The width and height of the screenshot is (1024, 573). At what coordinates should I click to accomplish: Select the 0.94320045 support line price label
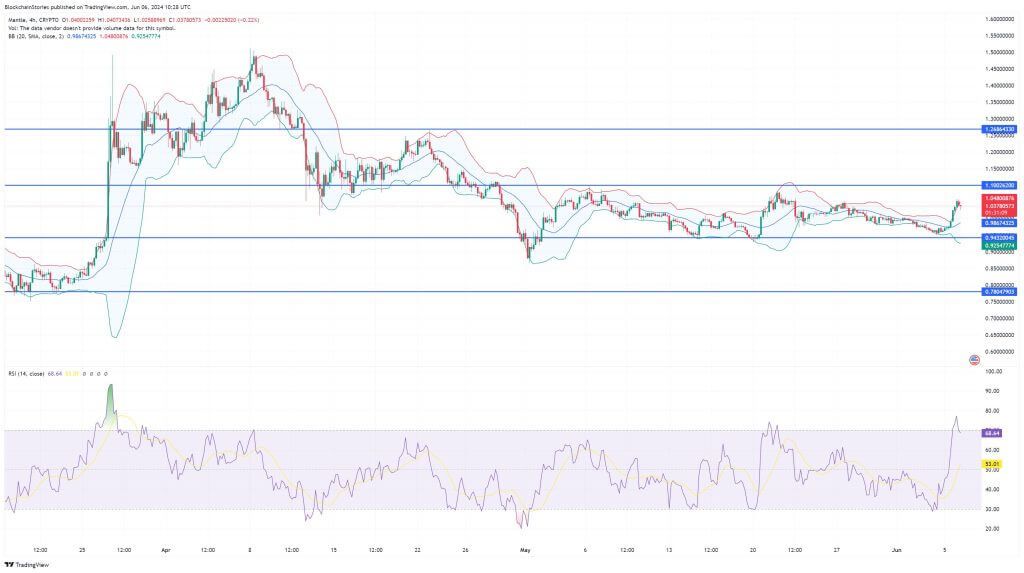[x=999, y=237]
